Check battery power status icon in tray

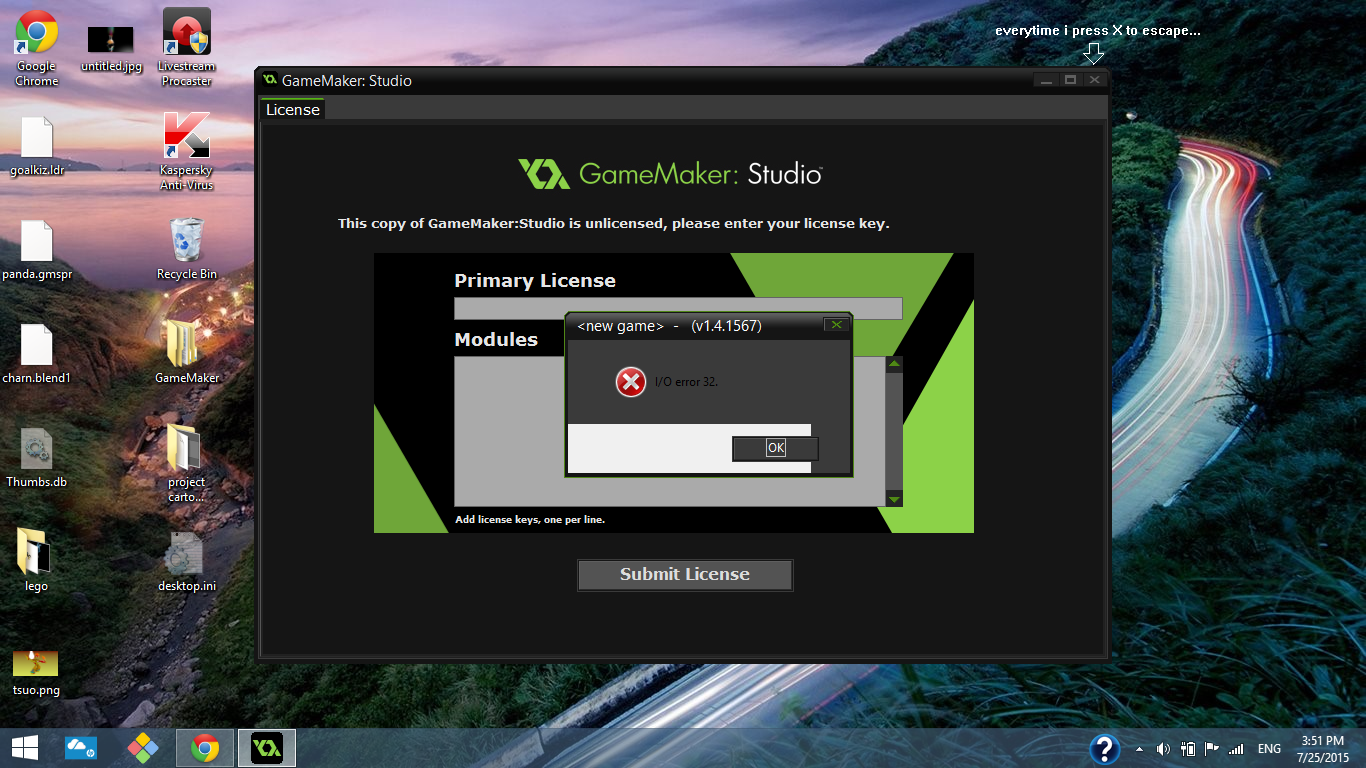[1188, 749]
